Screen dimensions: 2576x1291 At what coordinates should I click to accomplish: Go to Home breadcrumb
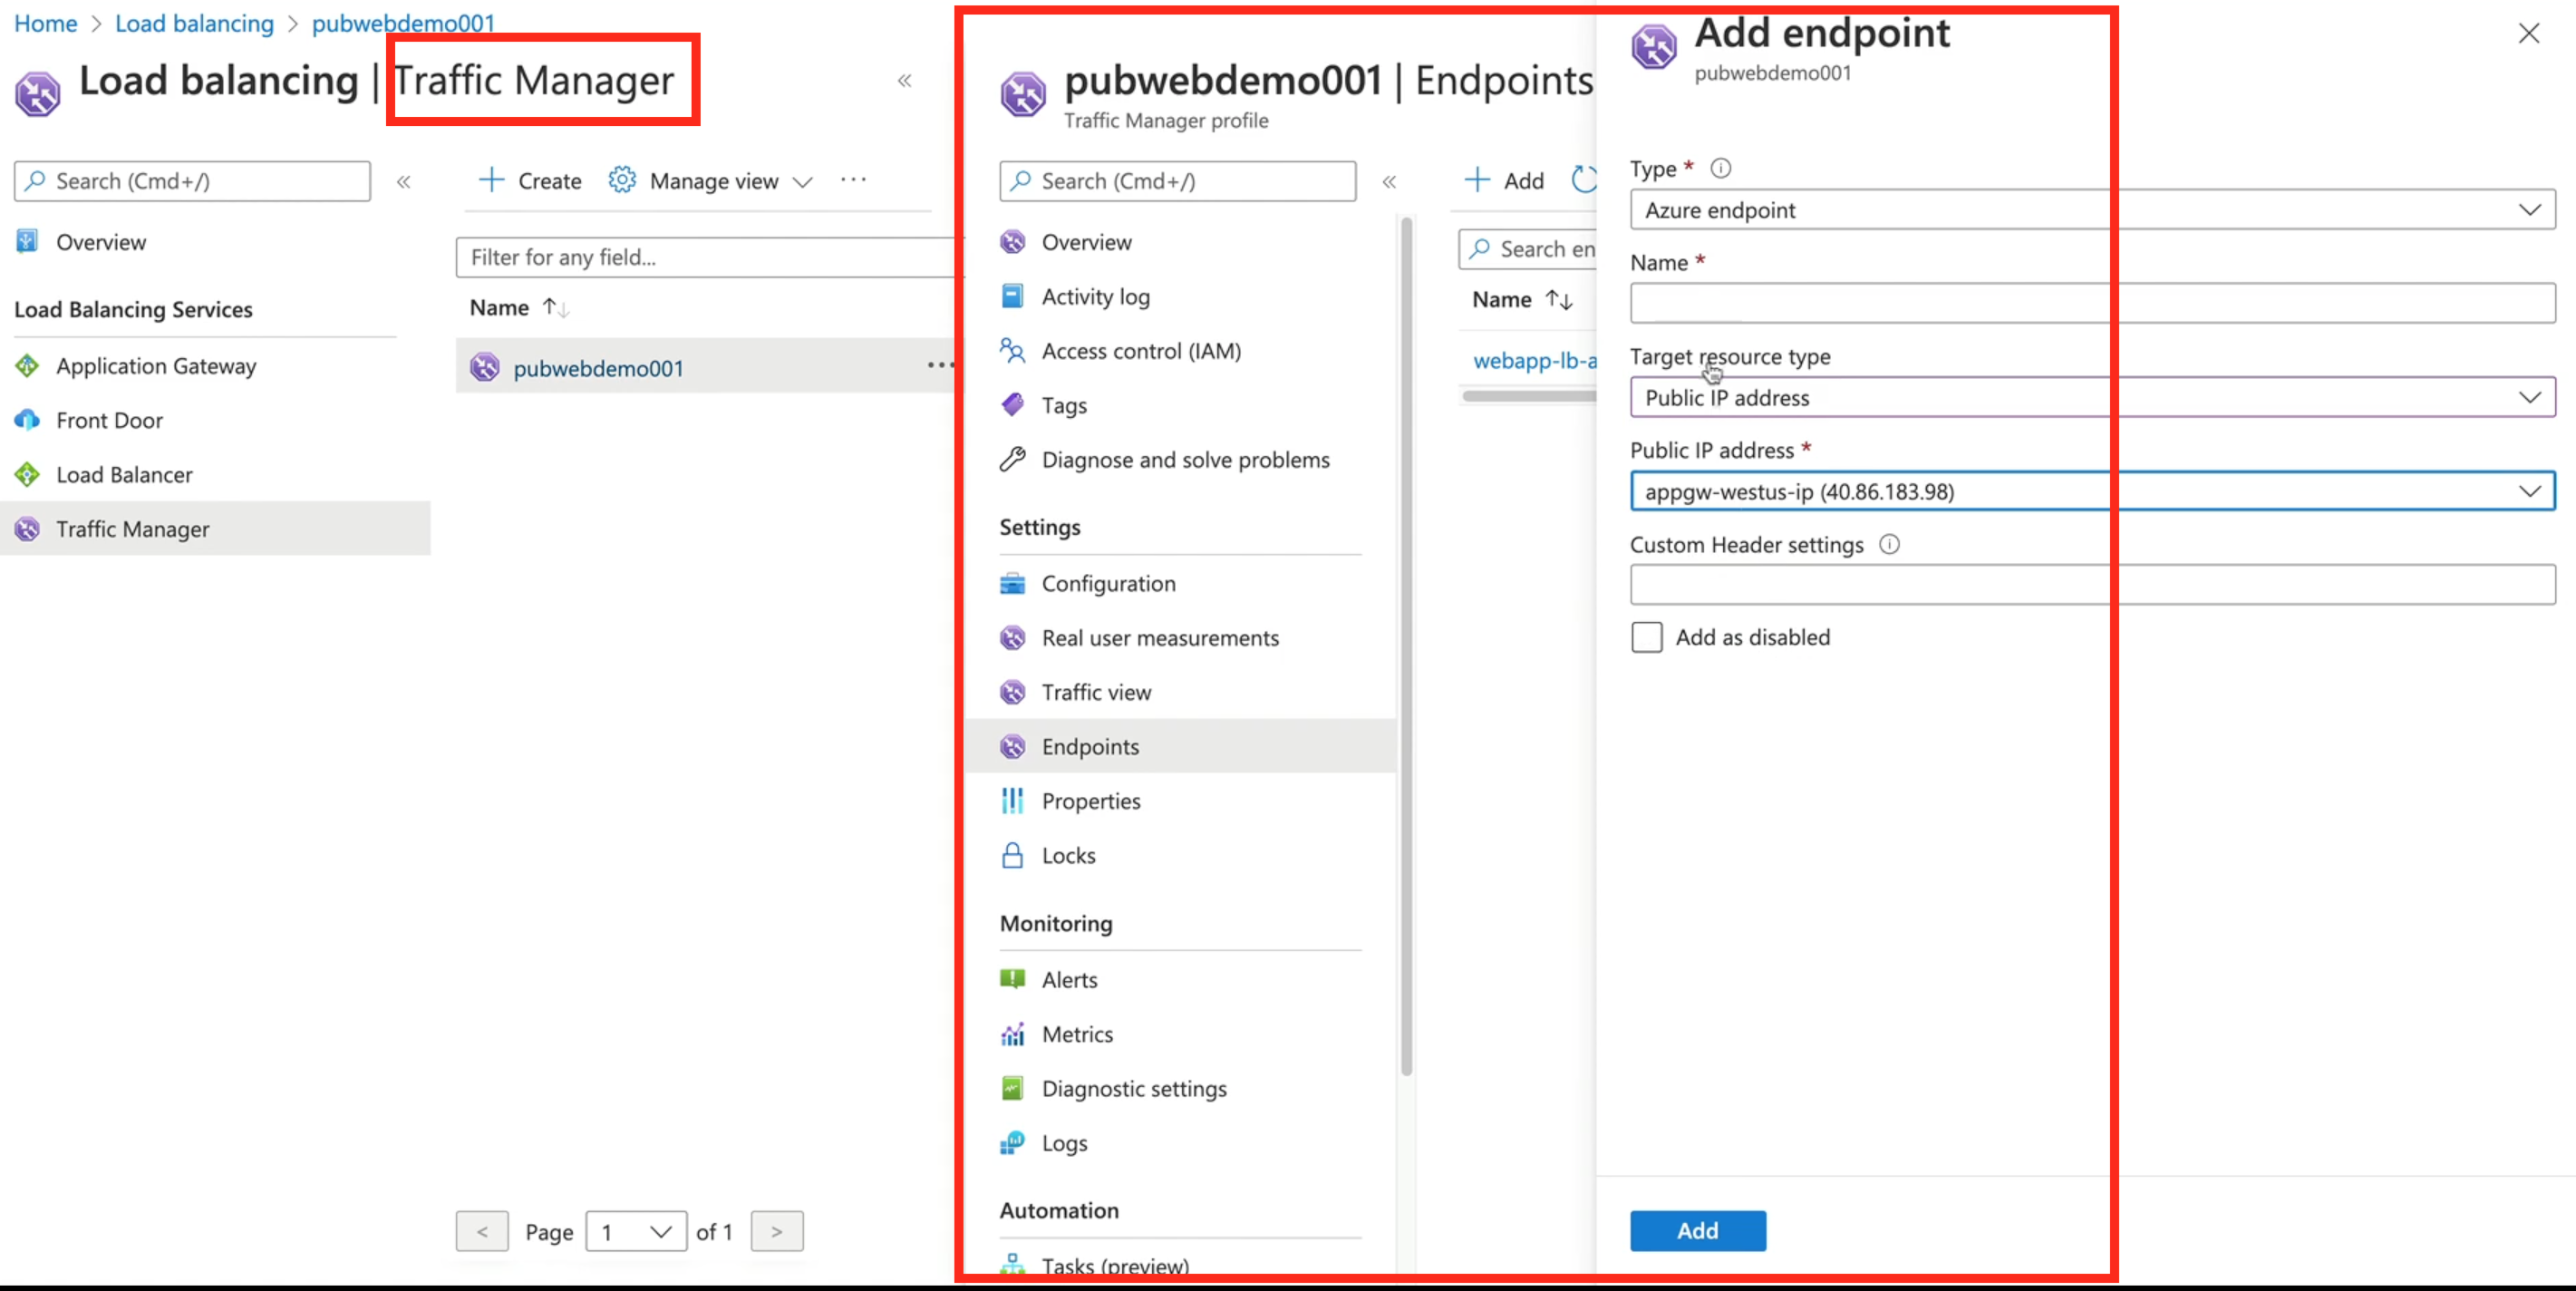(x=45, y=23)
